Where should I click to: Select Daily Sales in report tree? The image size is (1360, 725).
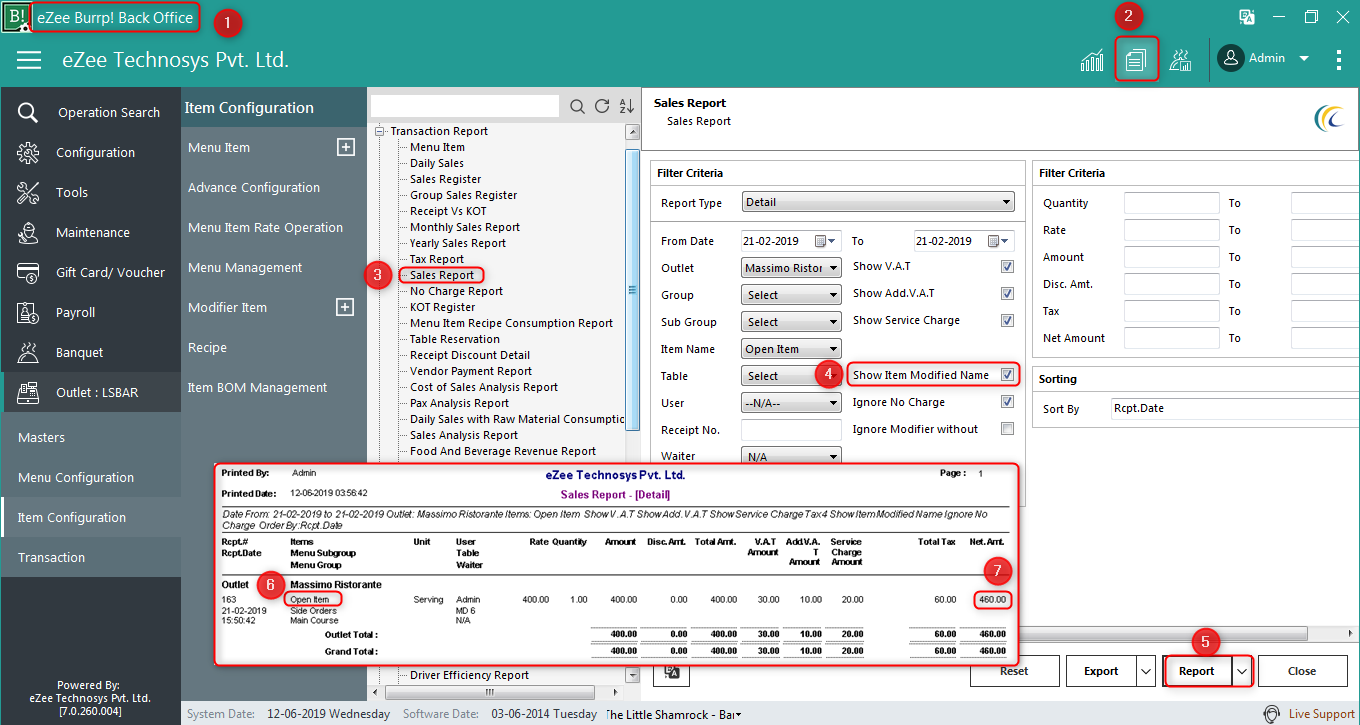click(x=437, y=163)
